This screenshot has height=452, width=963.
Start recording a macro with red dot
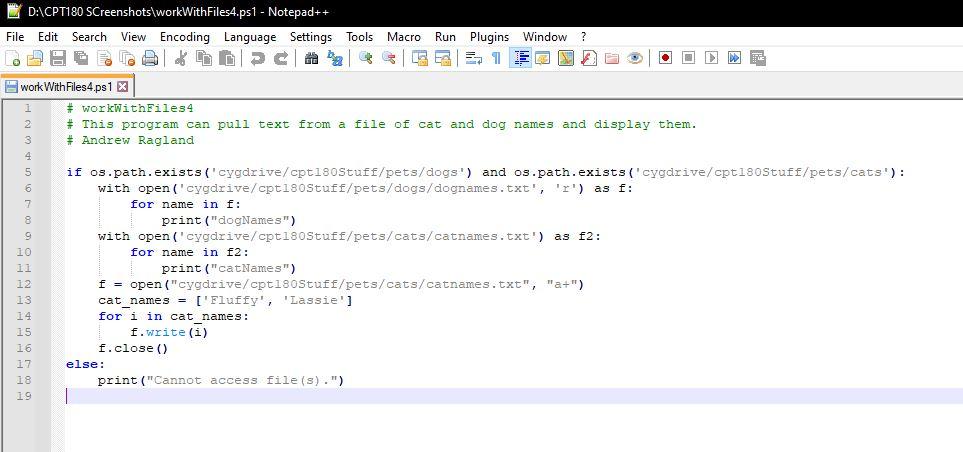tap(666, 58)
